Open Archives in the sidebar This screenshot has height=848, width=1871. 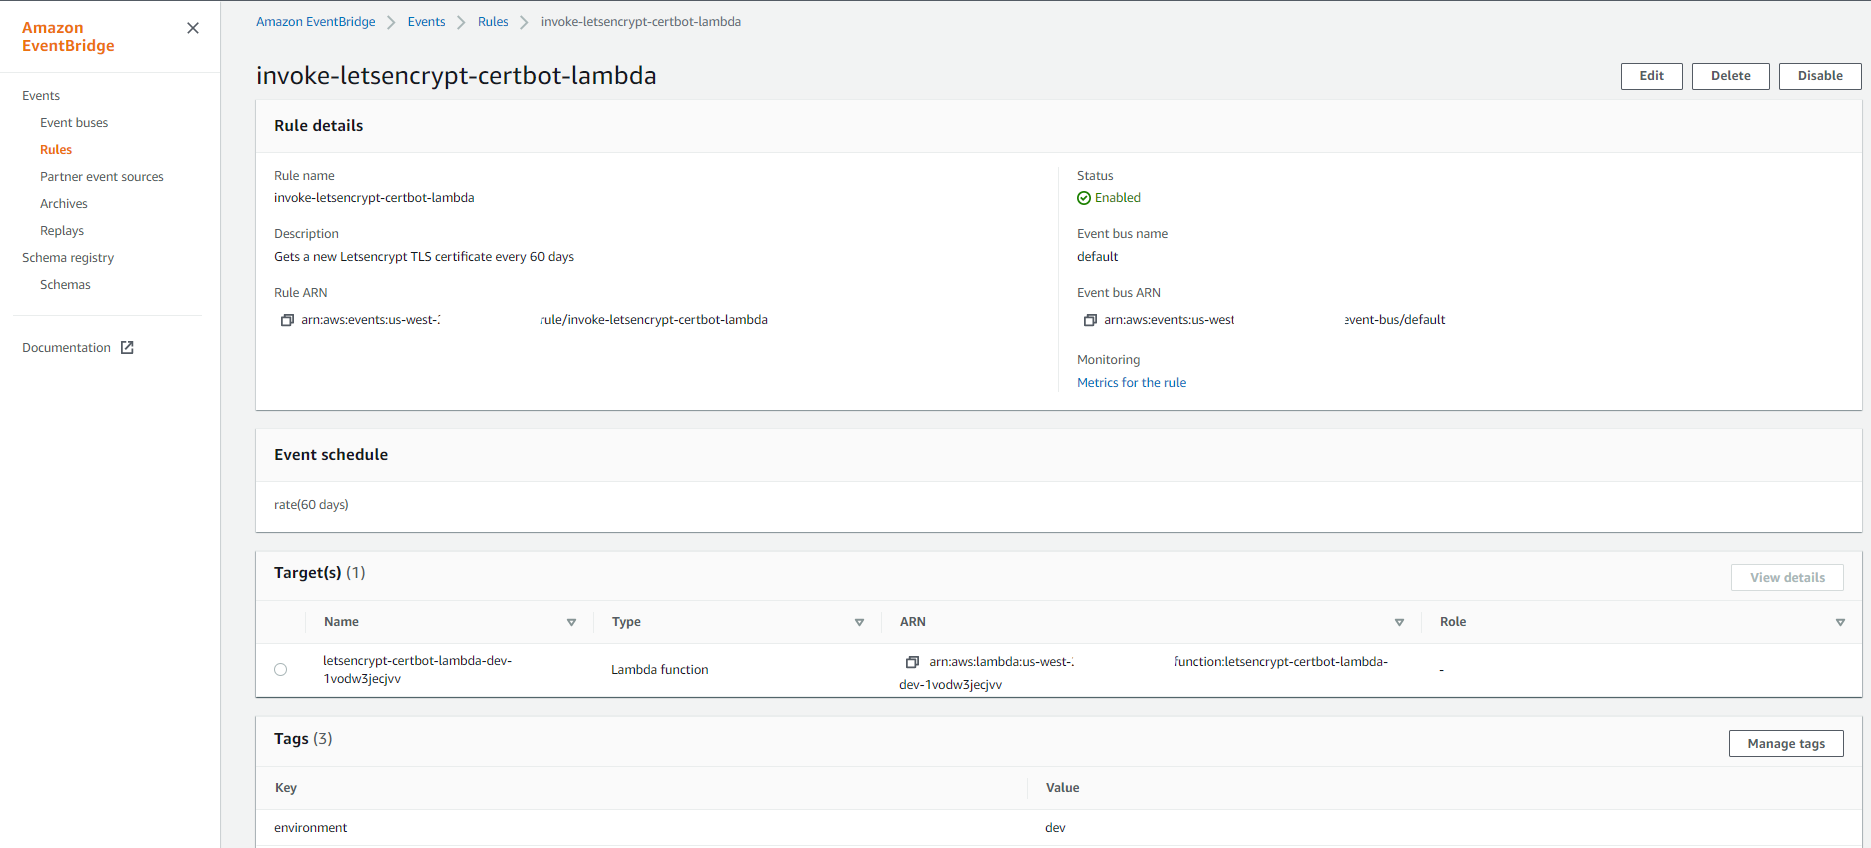tap(64, 204)
